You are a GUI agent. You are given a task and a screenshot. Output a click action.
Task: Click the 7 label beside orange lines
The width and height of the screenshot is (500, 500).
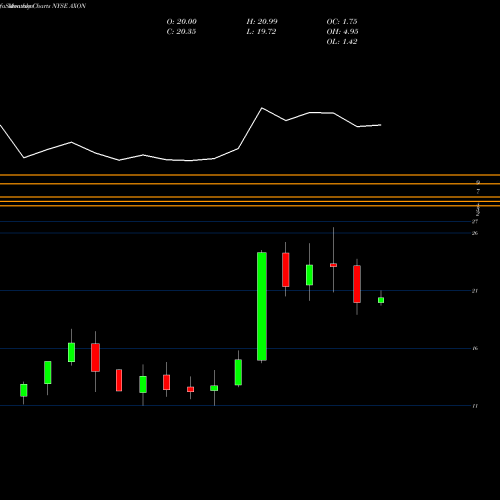[x=478, y=191]
